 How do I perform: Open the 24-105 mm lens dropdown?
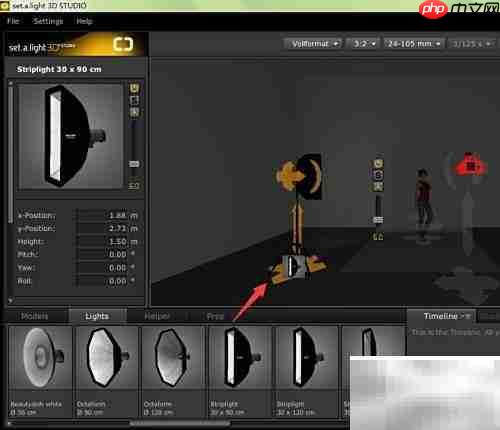414,44
